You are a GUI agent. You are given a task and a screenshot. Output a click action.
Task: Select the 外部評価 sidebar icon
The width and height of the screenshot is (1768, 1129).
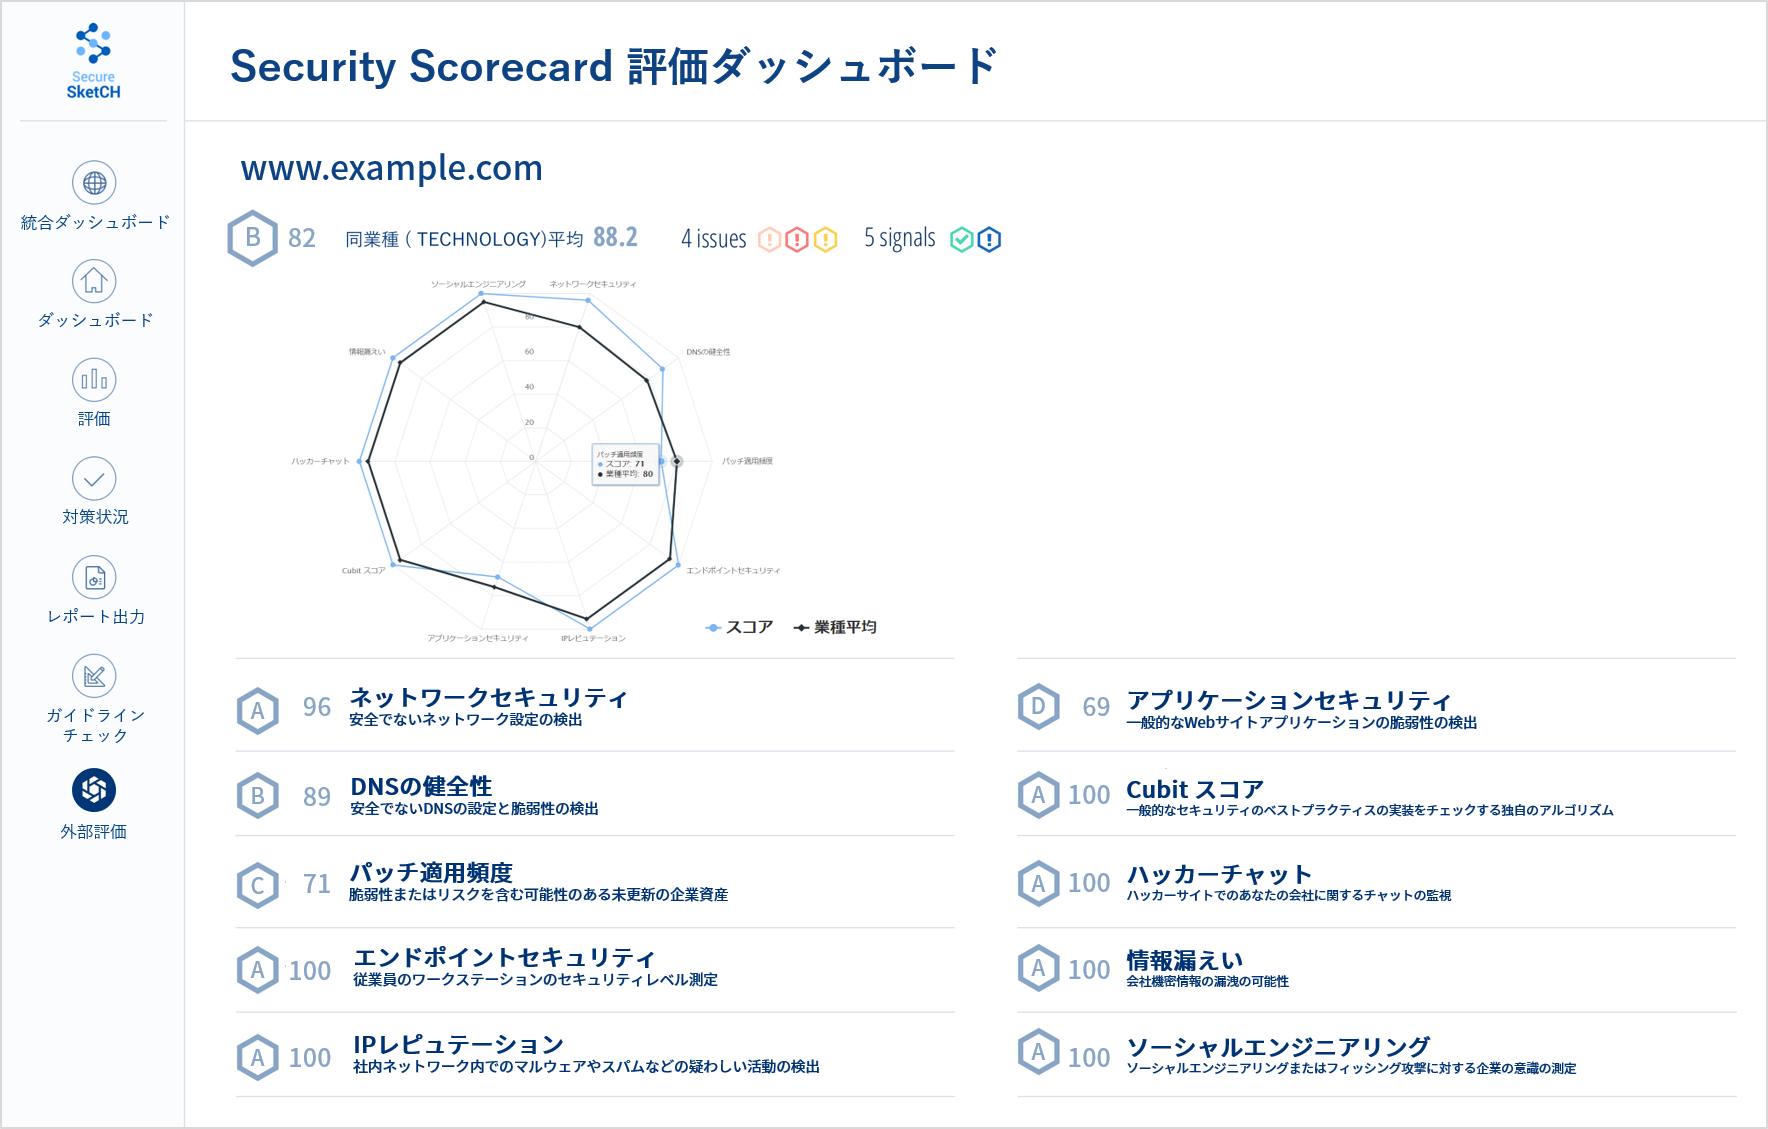click(94, 790)
